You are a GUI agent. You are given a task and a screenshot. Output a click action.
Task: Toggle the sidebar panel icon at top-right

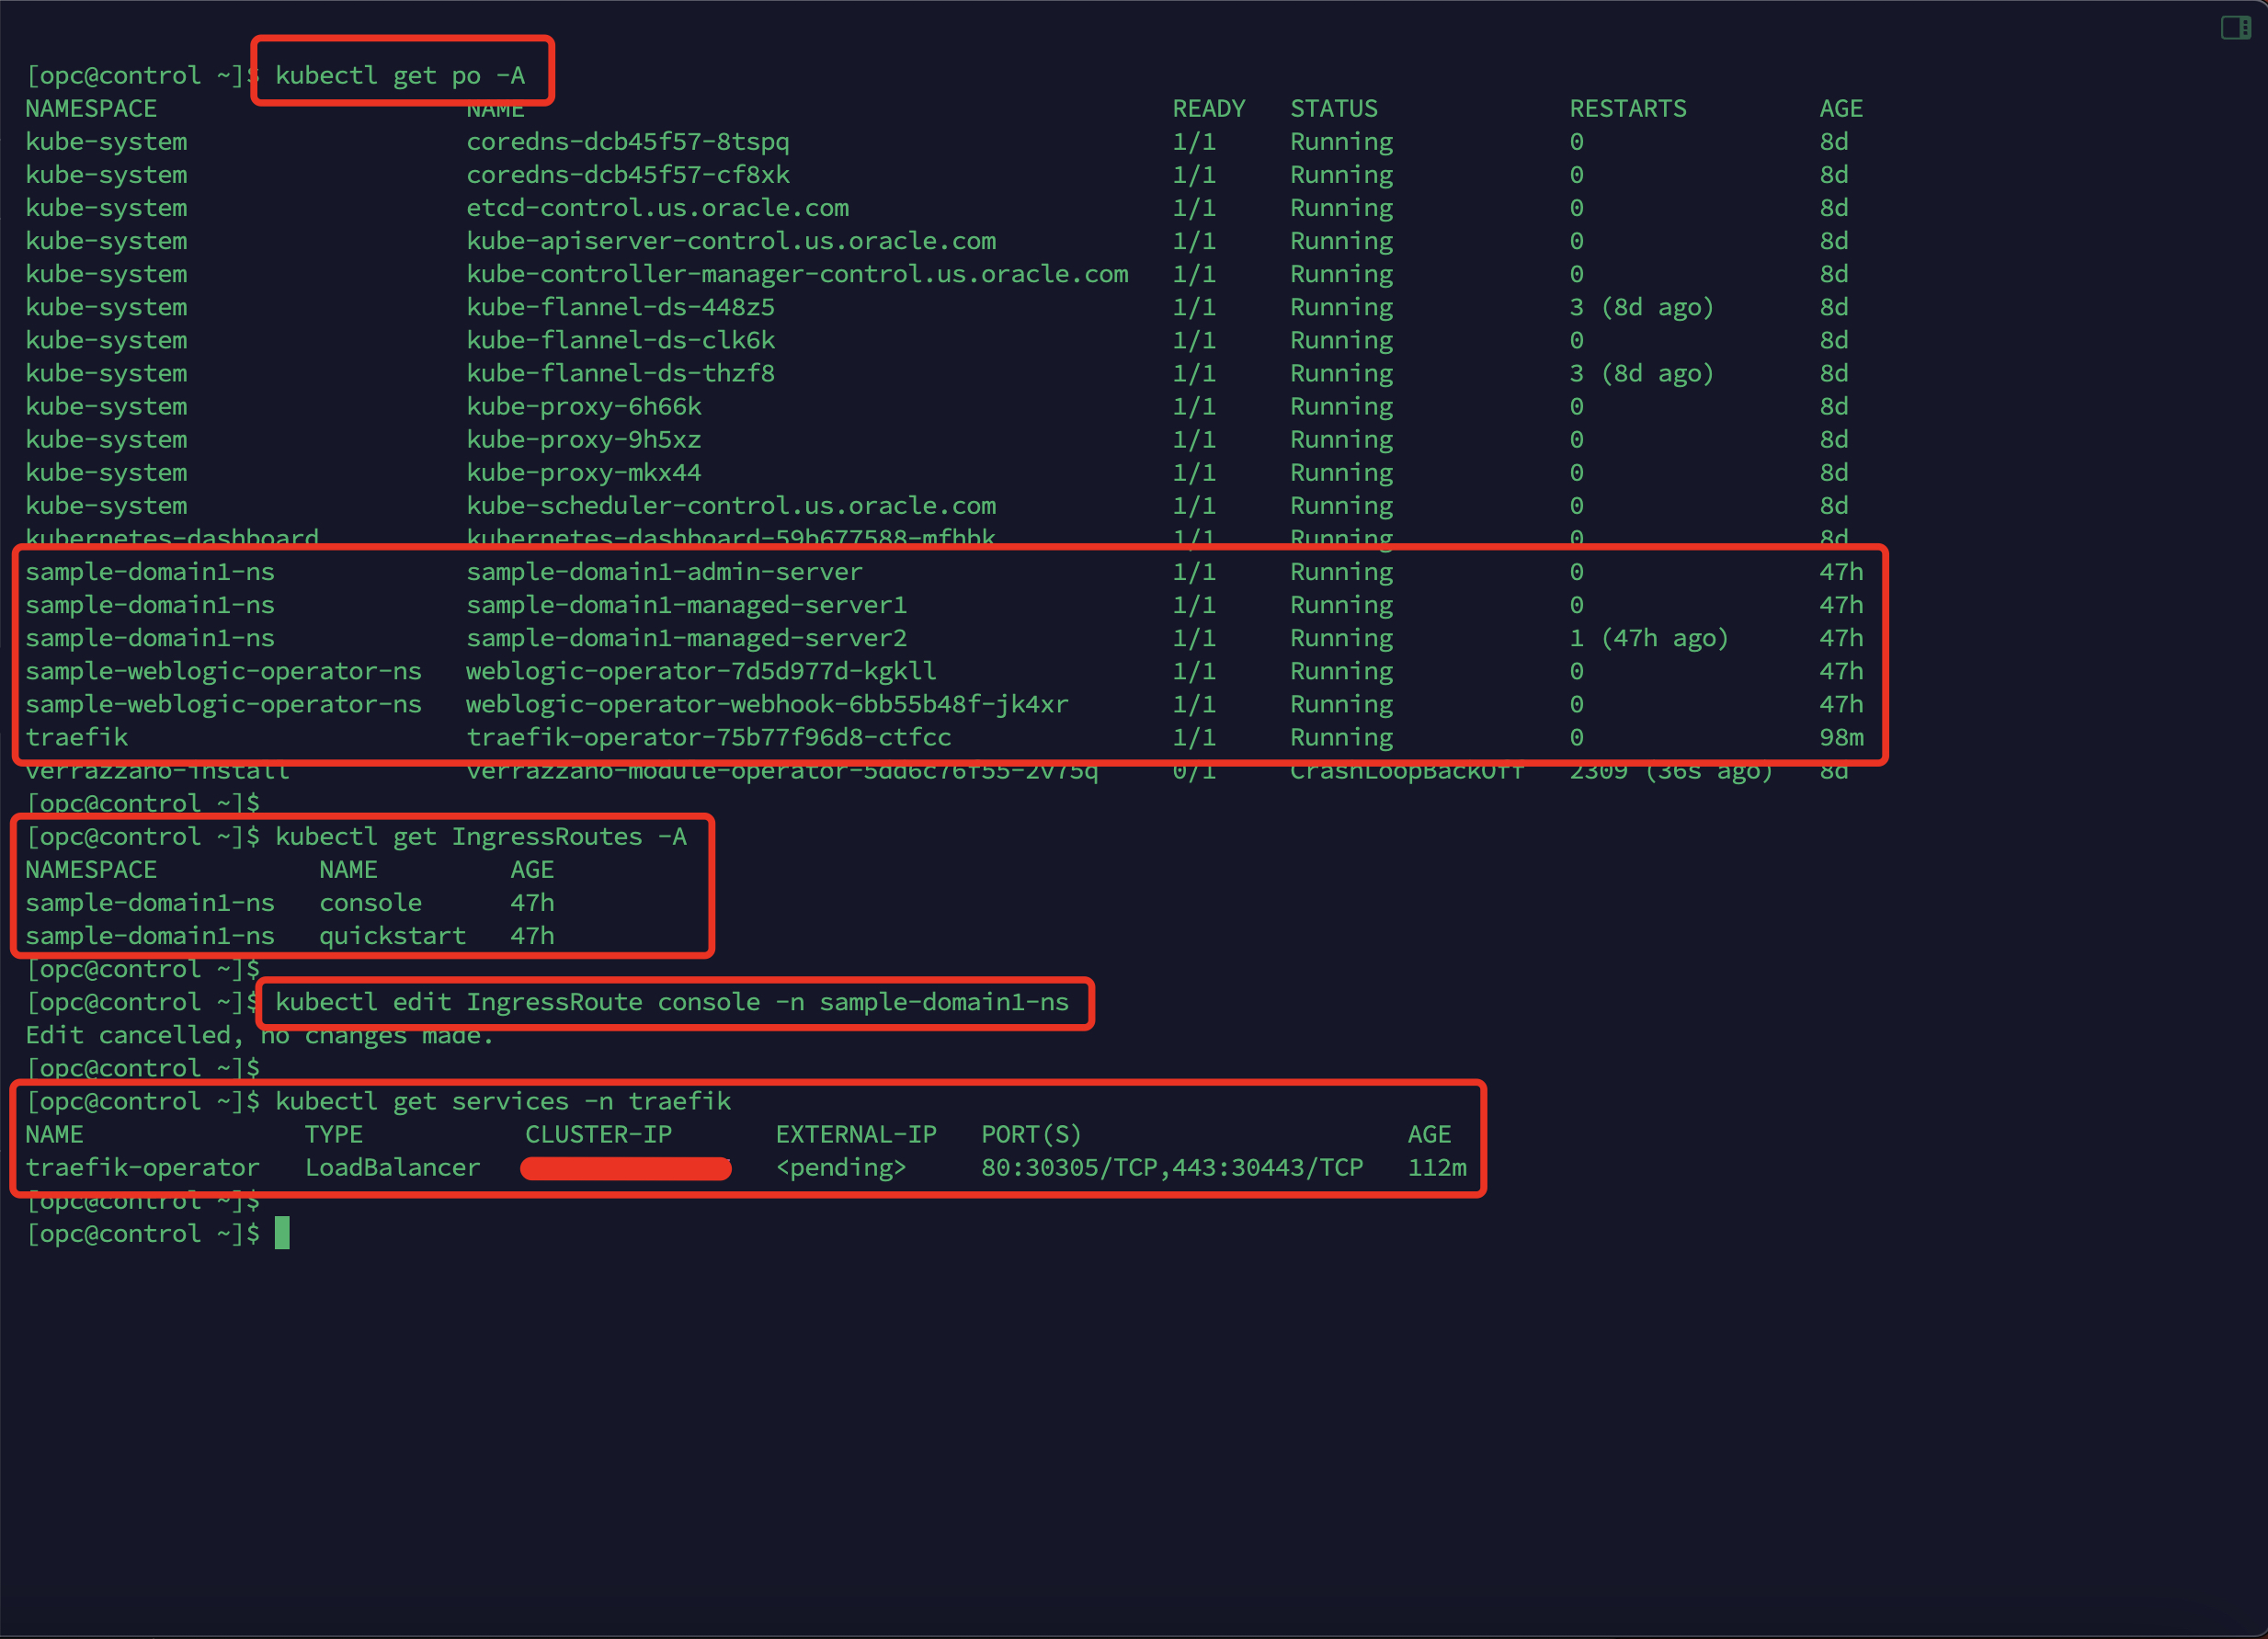2235,28
